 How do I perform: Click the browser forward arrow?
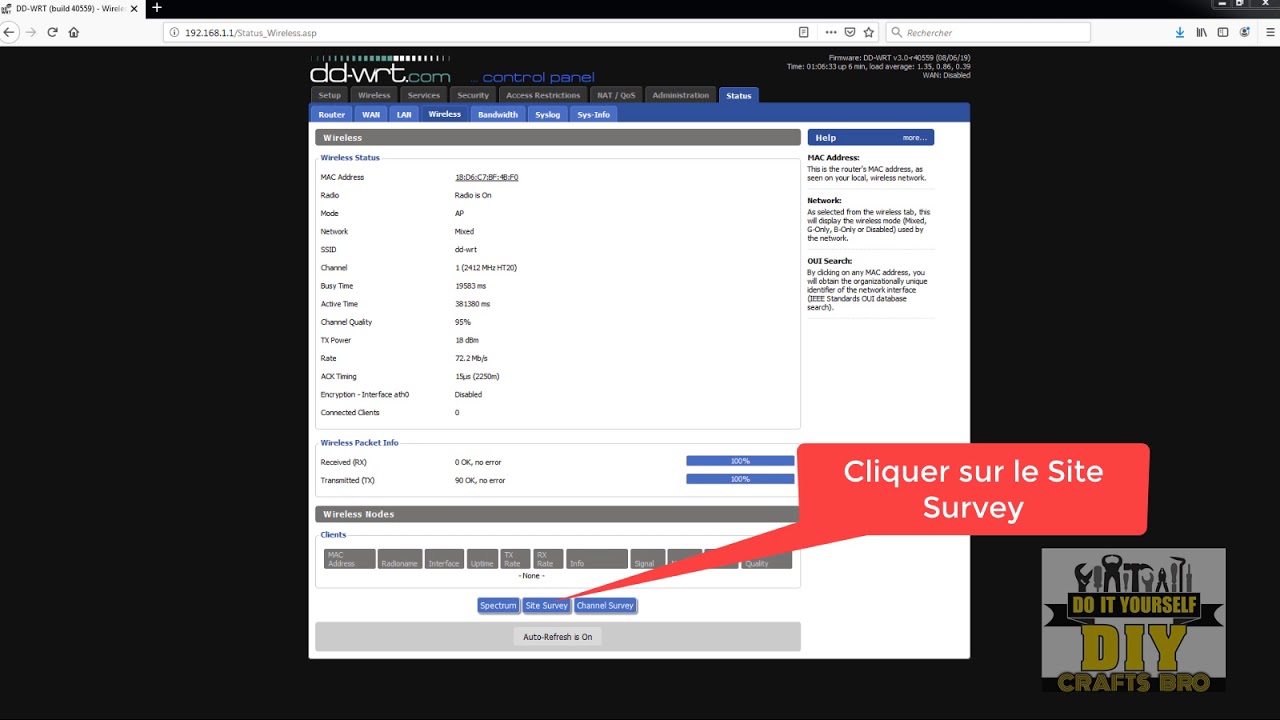(x=31, y=32)
